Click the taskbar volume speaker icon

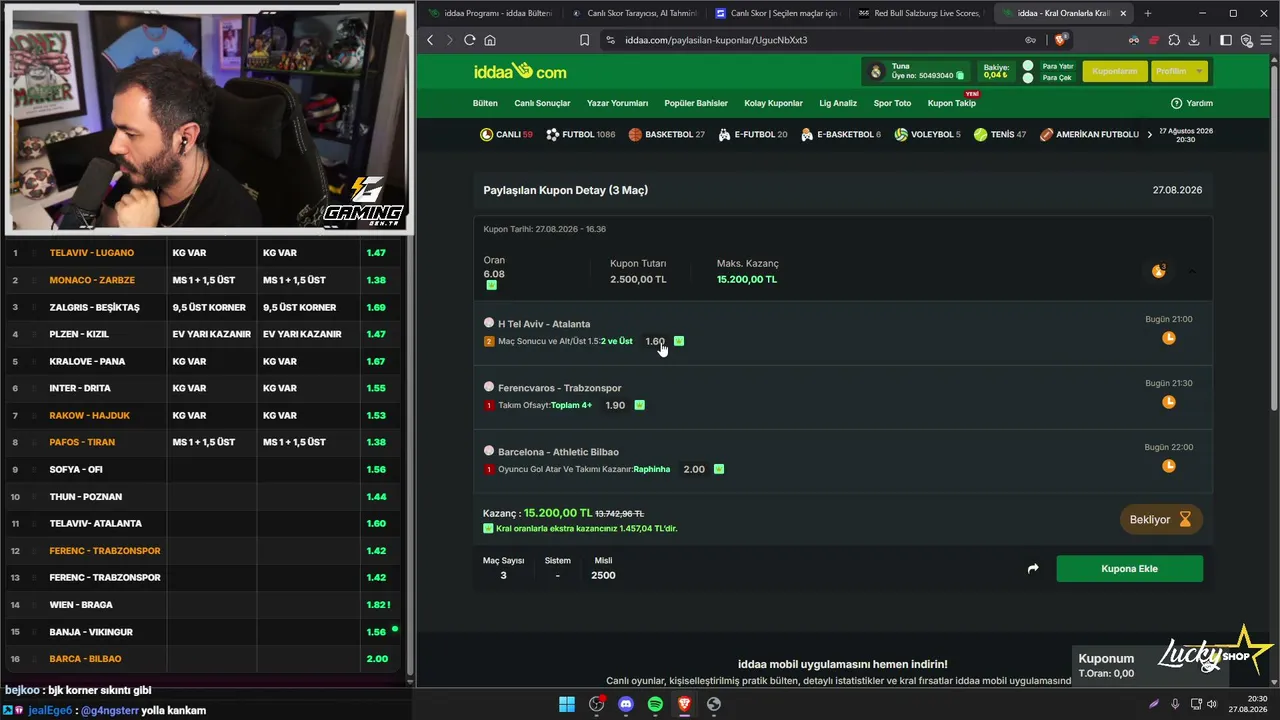pyautogui.click(x=1212, y=704)
